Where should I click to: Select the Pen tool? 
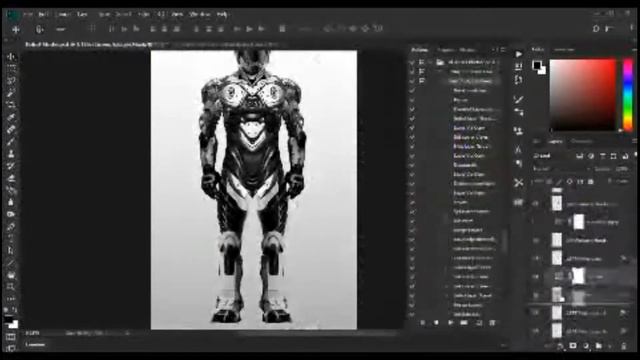[x=11, y=227]
